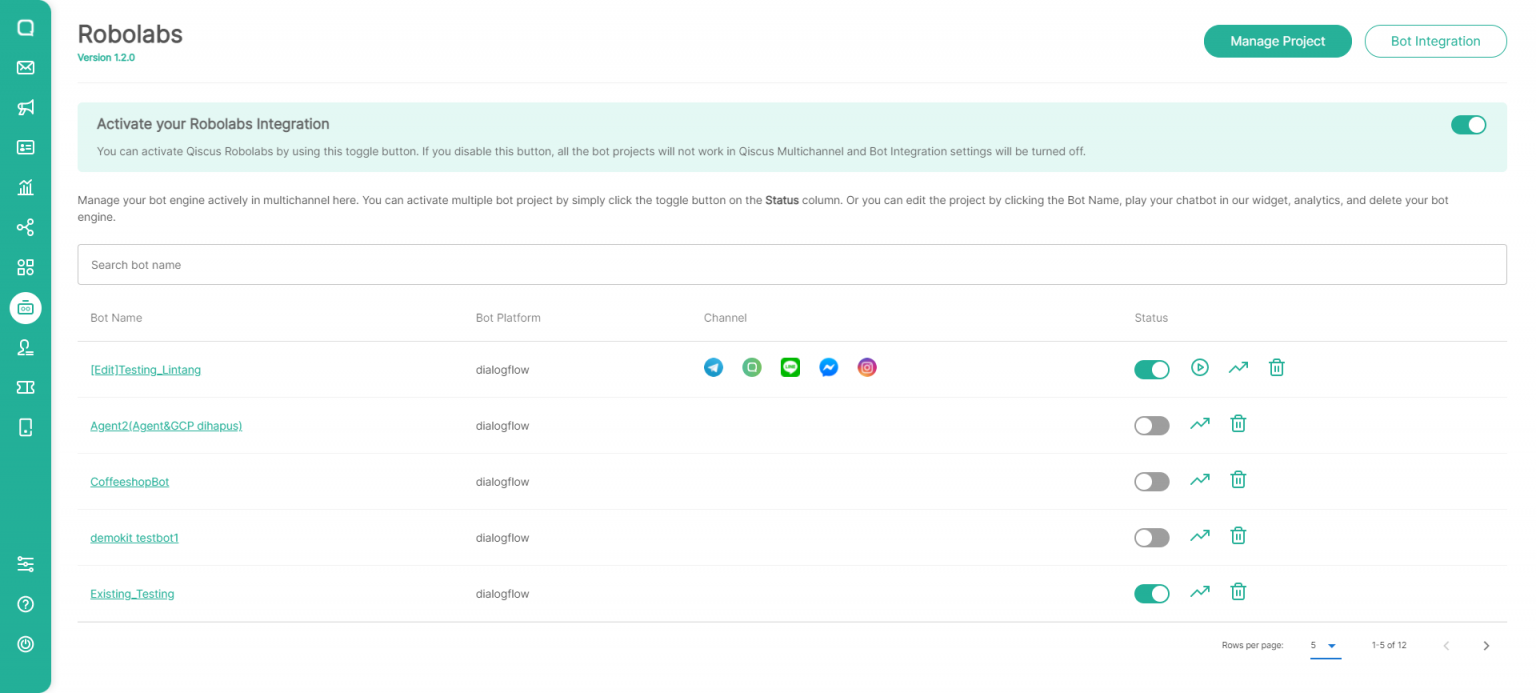Turn off Existing_Testing bot status

click(x=1151, y=593)
